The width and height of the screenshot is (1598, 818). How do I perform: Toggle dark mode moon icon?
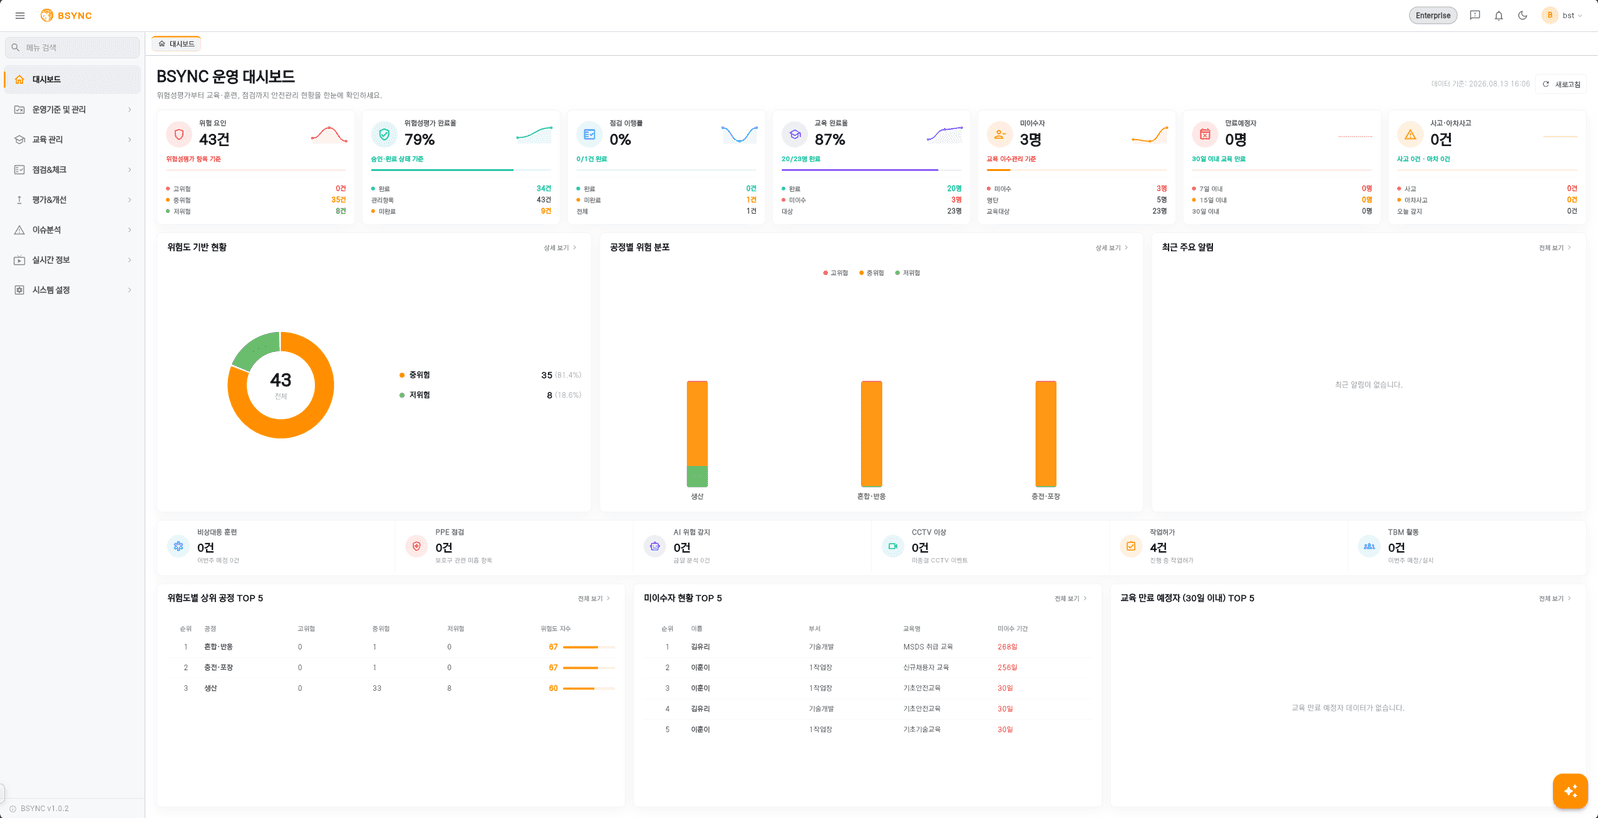click(1523, 16)
